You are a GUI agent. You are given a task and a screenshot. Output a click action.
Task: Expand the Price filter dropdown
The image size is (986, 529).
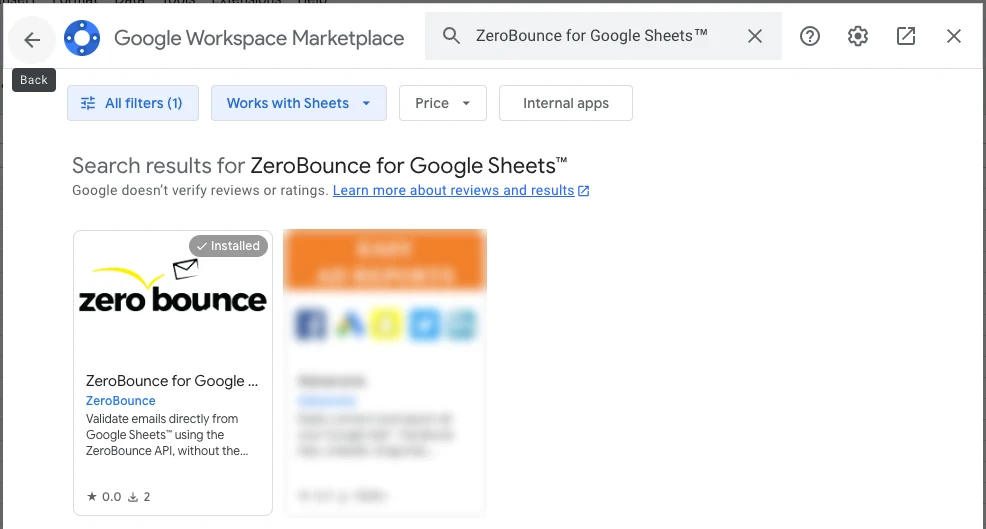pos(443,103)
